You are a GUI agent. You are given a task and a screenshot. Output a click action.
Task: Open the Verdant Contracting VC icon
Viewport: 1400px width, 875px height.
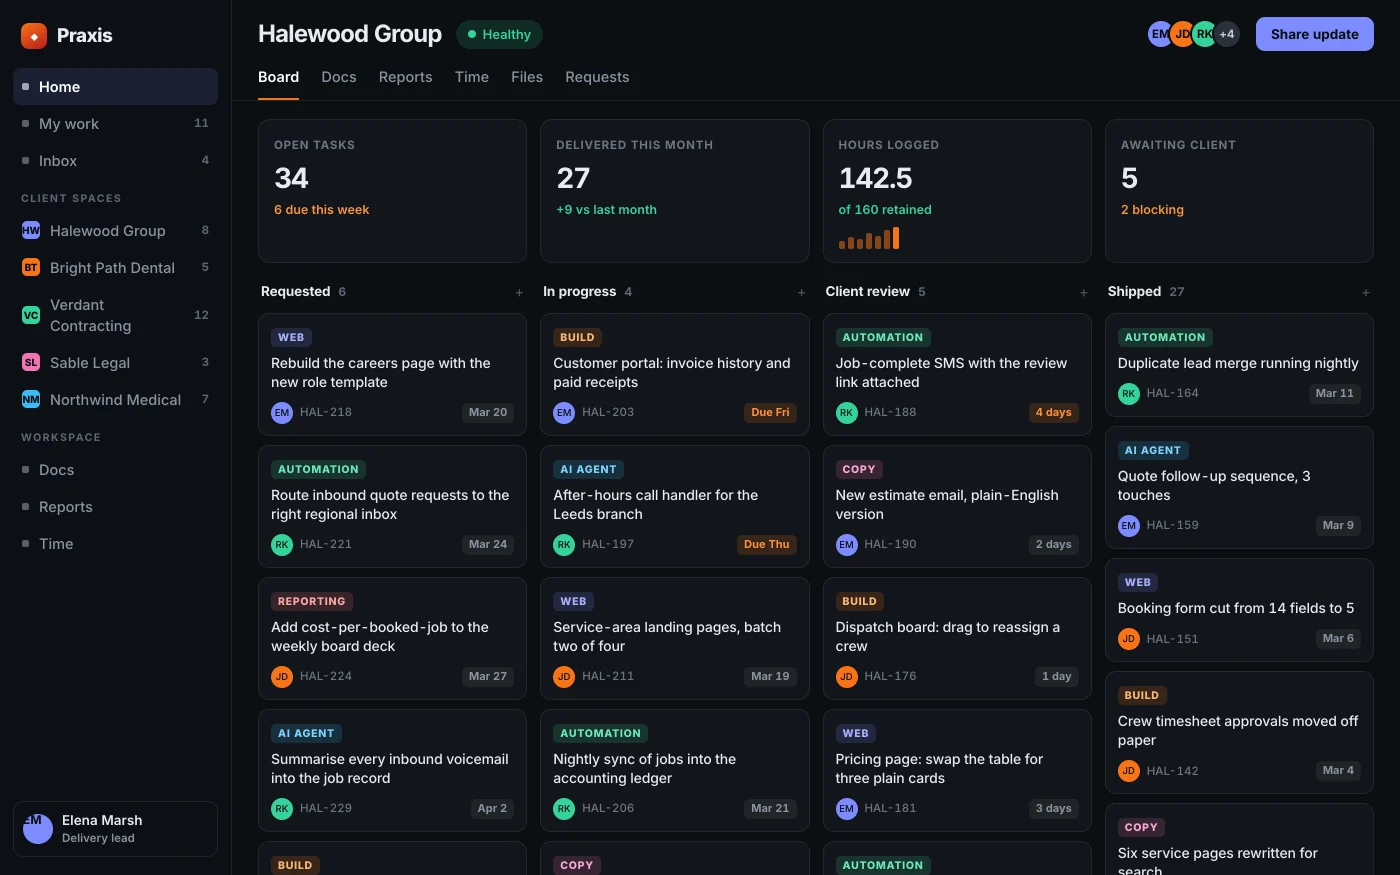click(31, 315)
